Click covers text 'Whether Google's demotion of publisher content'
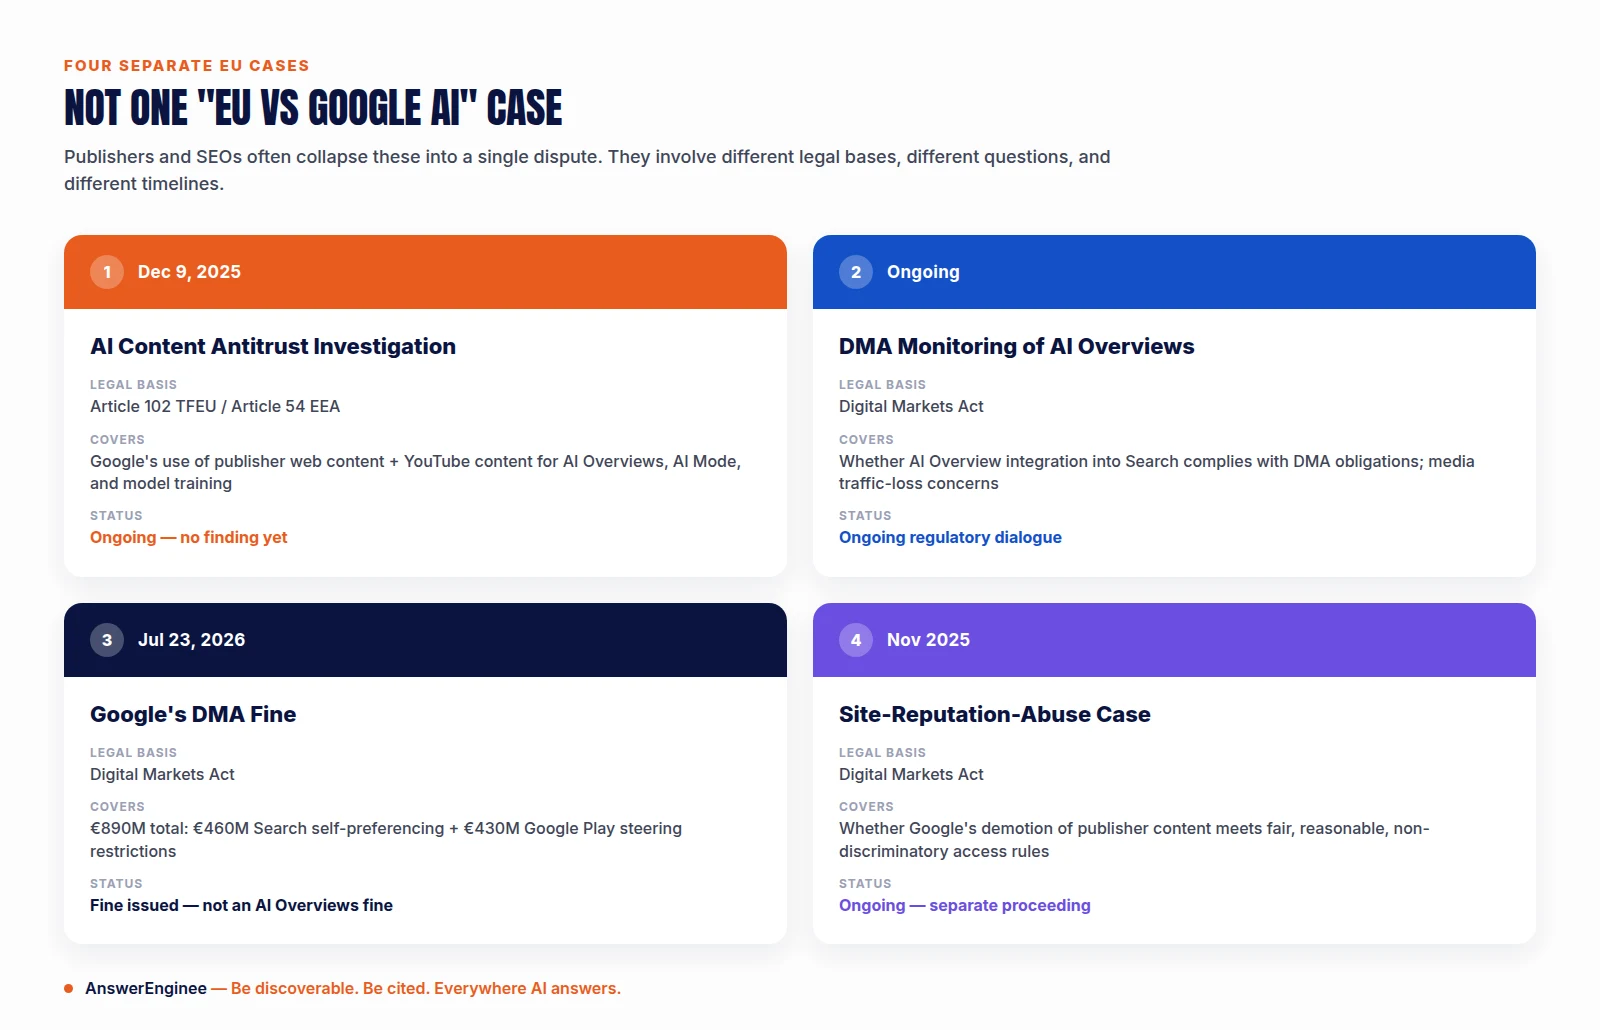The width and height of the screenshot is (1600, 1030). click(1134, 840)
